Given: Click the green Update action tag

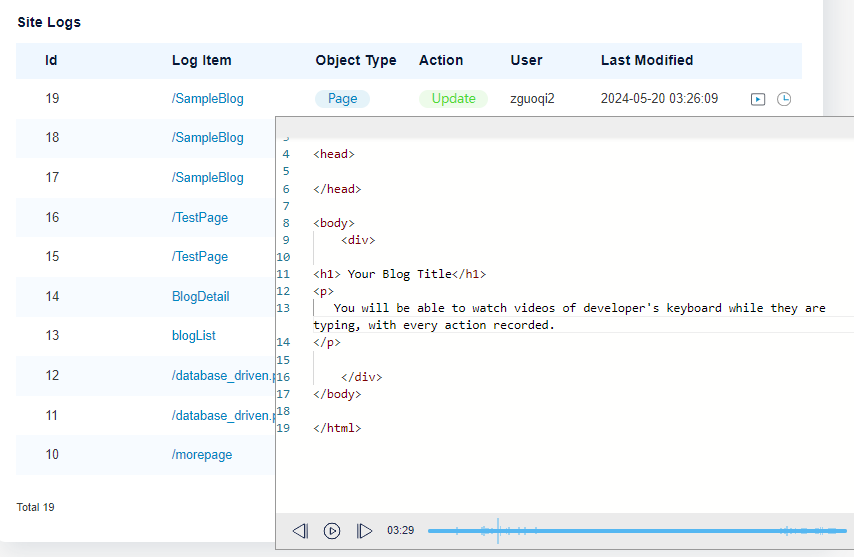Looking at the screenshot, I should click(x=453, y=99).
